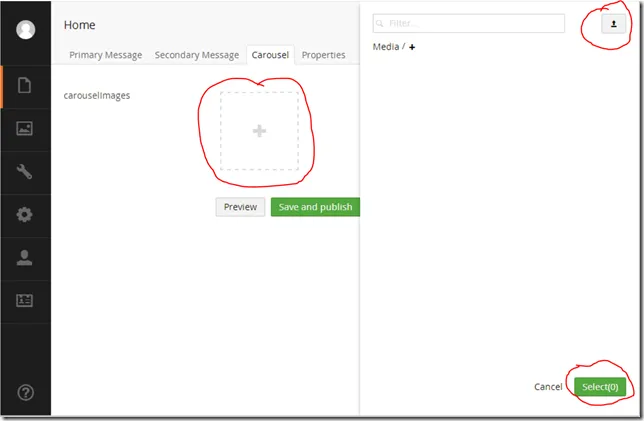This screenshot has width=644, height=421.
Task: Switch to the Secondary Message tab
Action: click(x=197, y=55)
